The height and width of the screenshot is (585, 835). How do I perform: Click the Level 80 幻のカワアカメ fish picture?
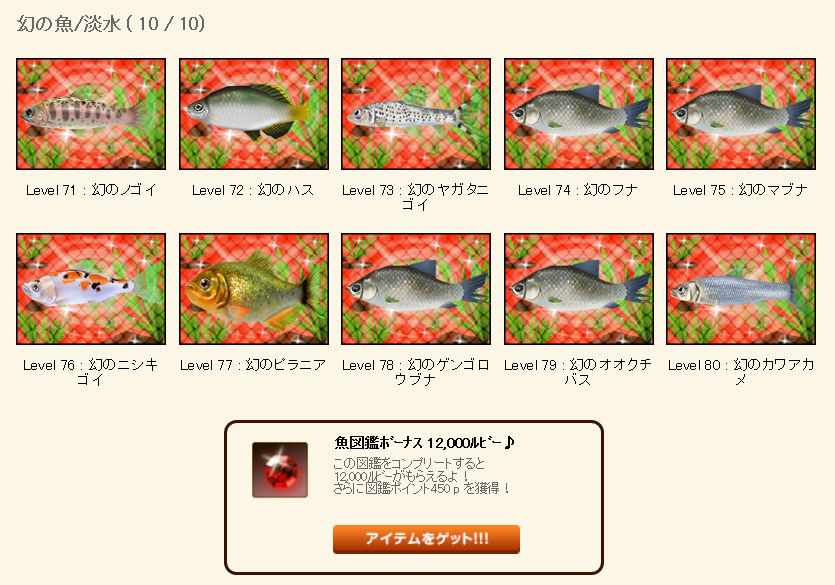click(741, 289)
